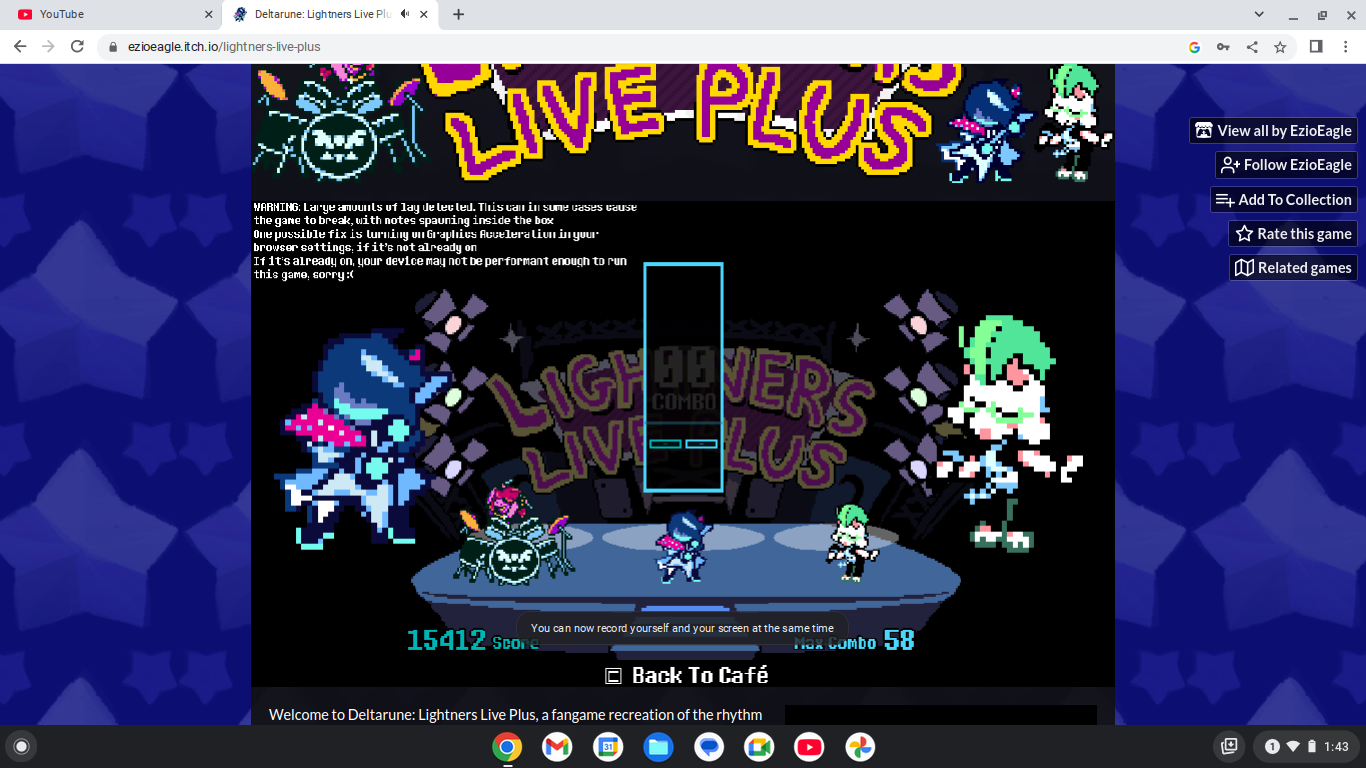Screen dimensions: 1366x768
Task: Open the Chrome three-dot menu
Action: [x=1346, y=47]
